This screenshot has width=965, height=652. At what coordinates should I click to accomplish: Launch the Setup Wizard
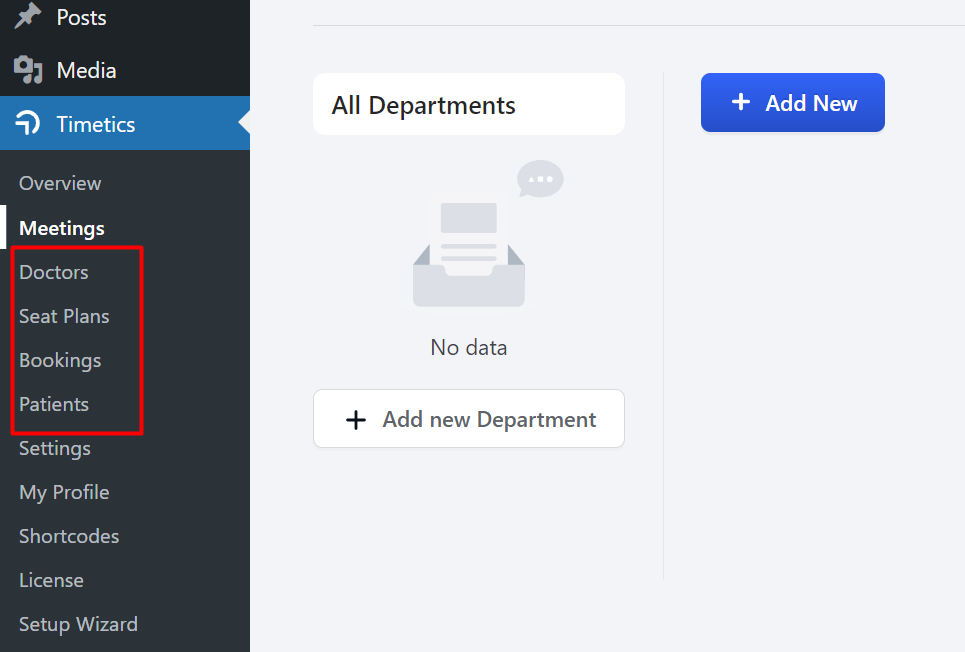coord(79,624)
